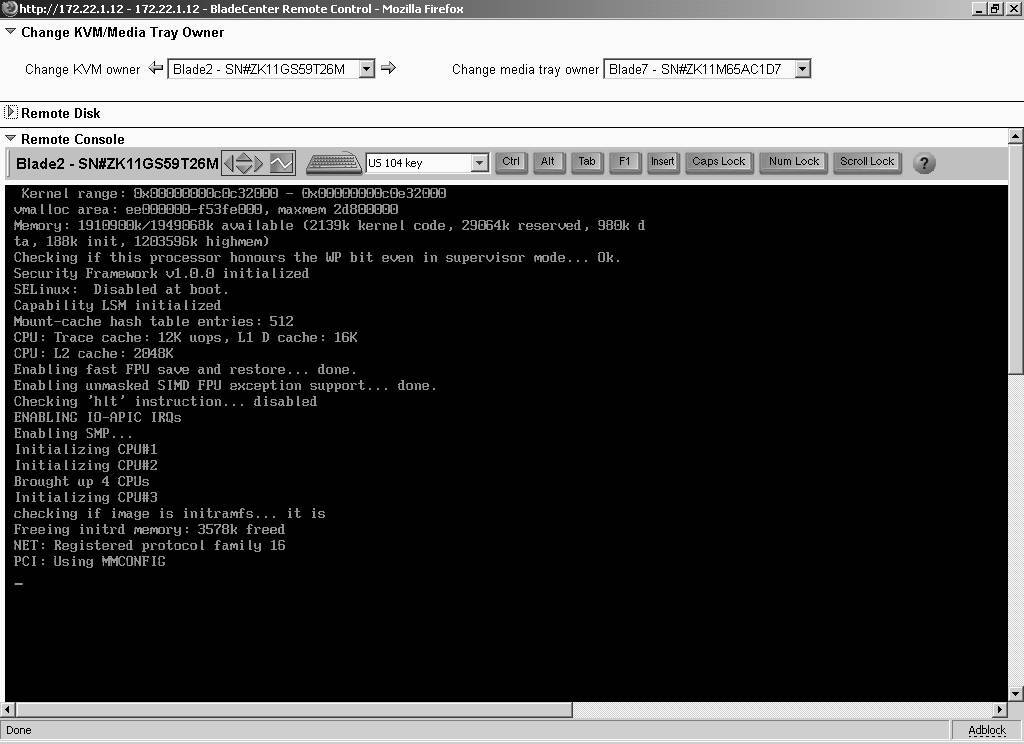Click the video calibration waveform icon
Image resolution: width=1024 pixels, height=744 pixels.
[x=282, y=163]
